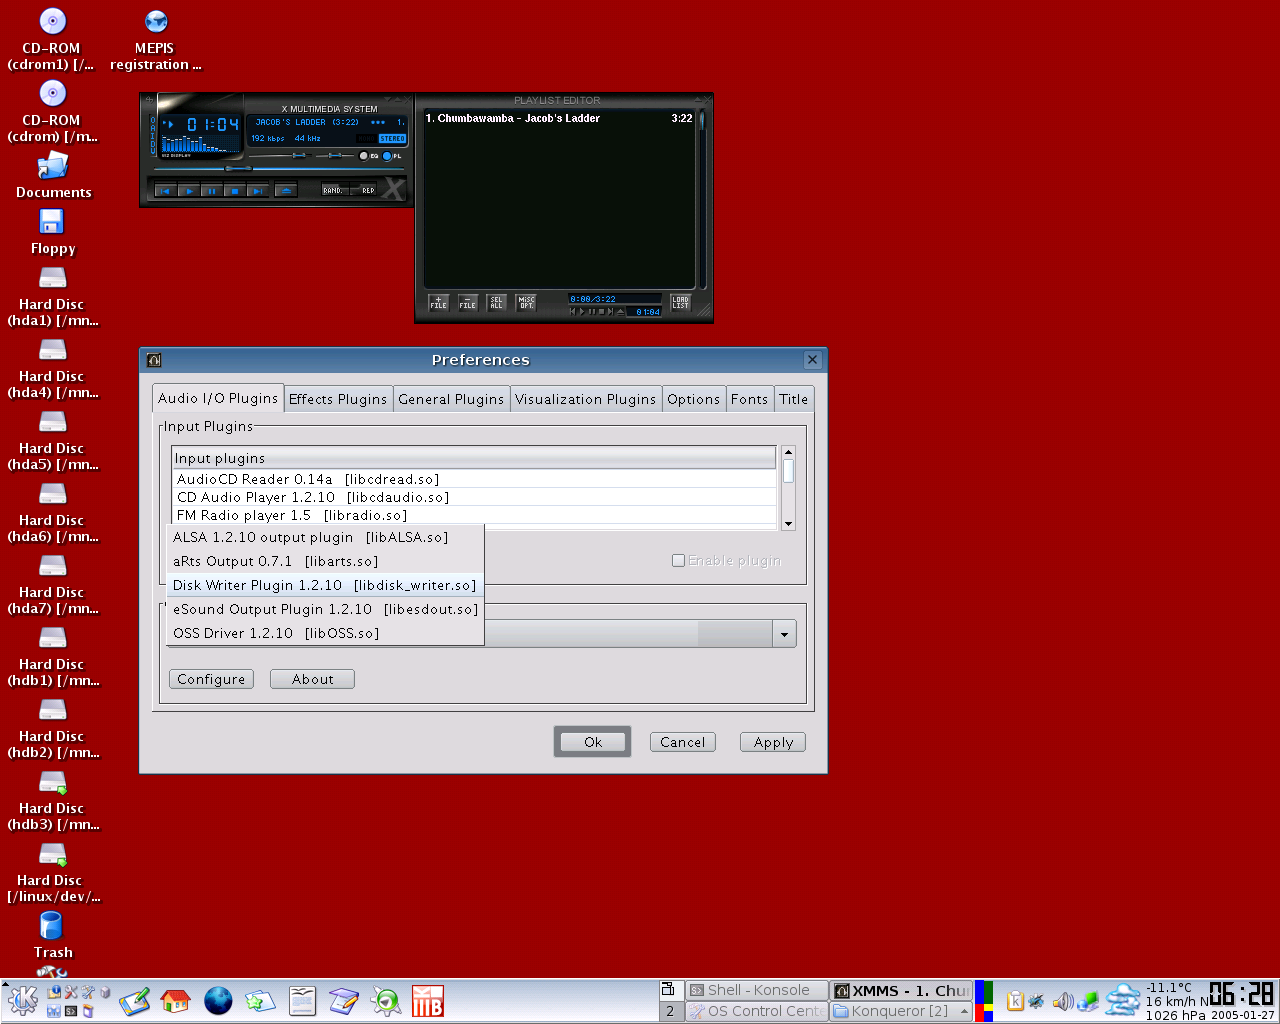
Task: Click the output plugin dropdown arrow
Action: click(x=784, y=634)
